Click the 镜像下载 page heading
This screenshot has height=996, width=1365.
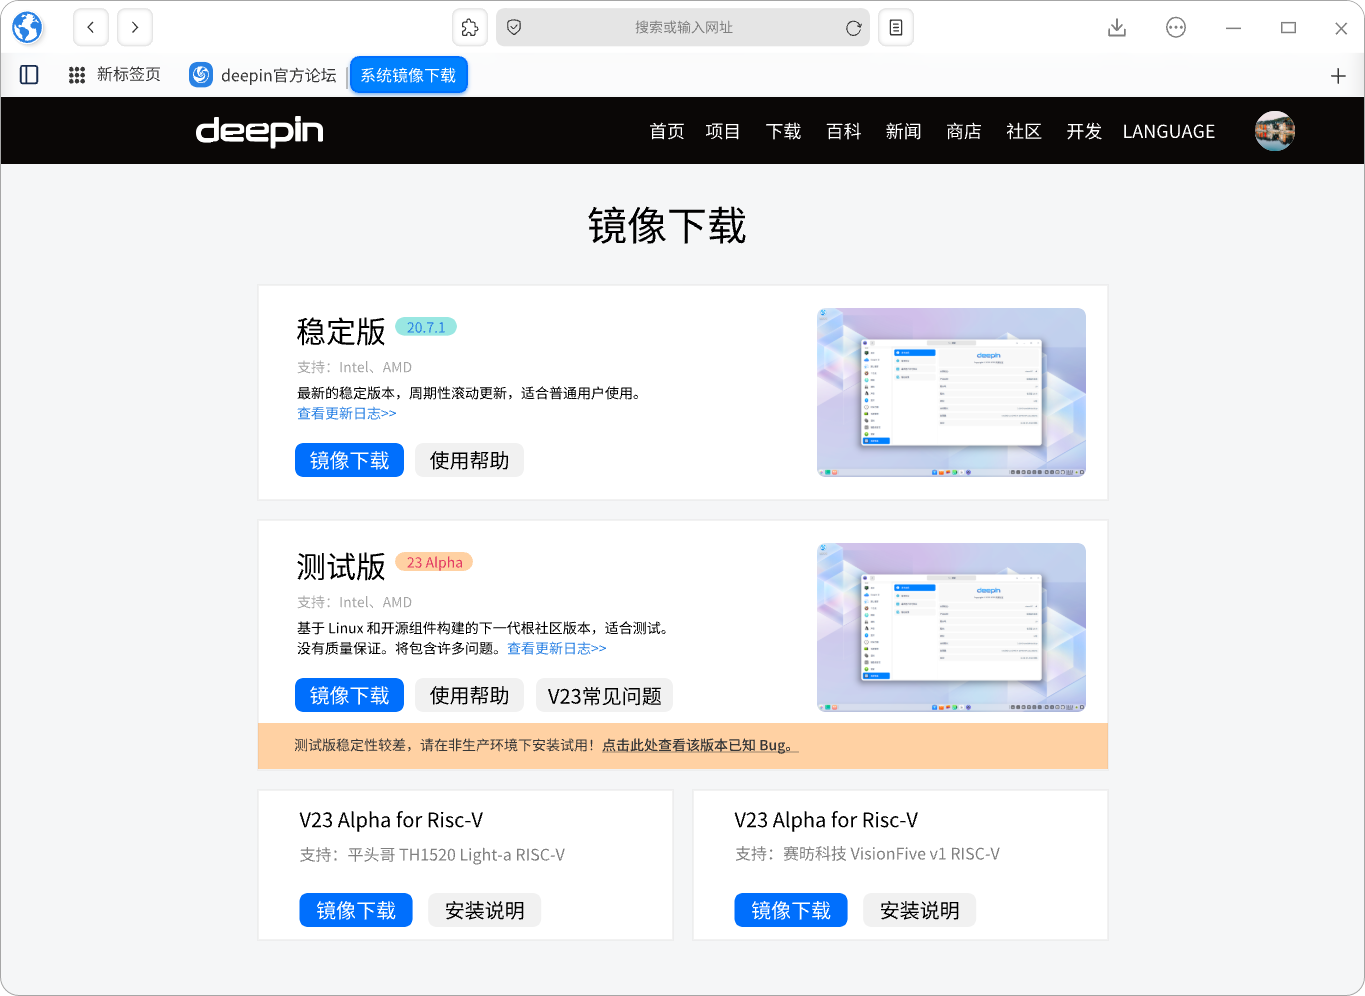click(x=667, y=225)
